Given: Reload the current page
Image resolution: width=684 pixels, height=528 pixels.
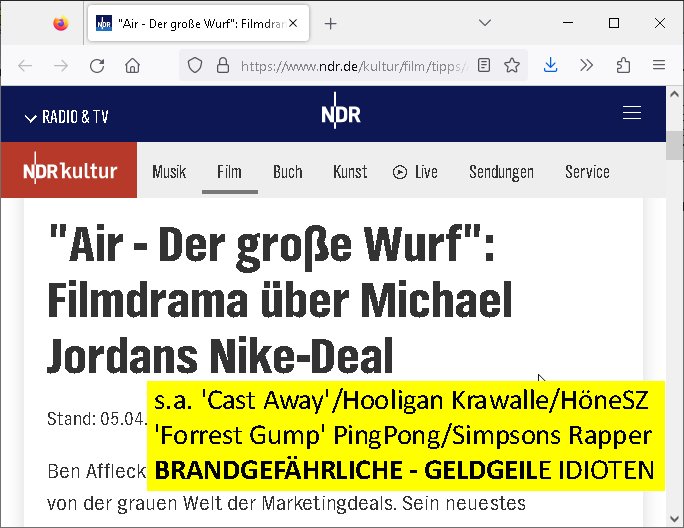Looking at the screenshot, I should pyautogui.click(x=97, y=66).
